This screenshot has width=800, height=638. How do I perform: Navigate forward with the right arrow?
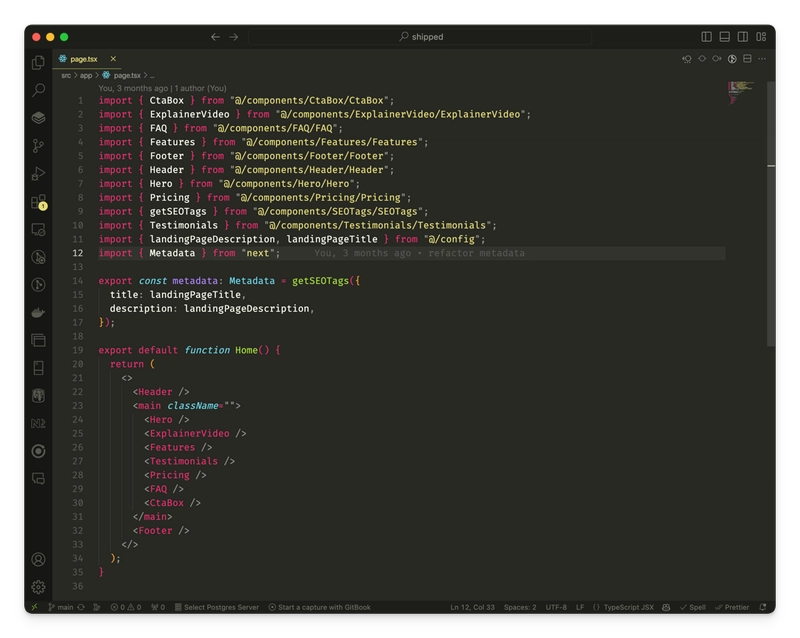click(233, 37)
